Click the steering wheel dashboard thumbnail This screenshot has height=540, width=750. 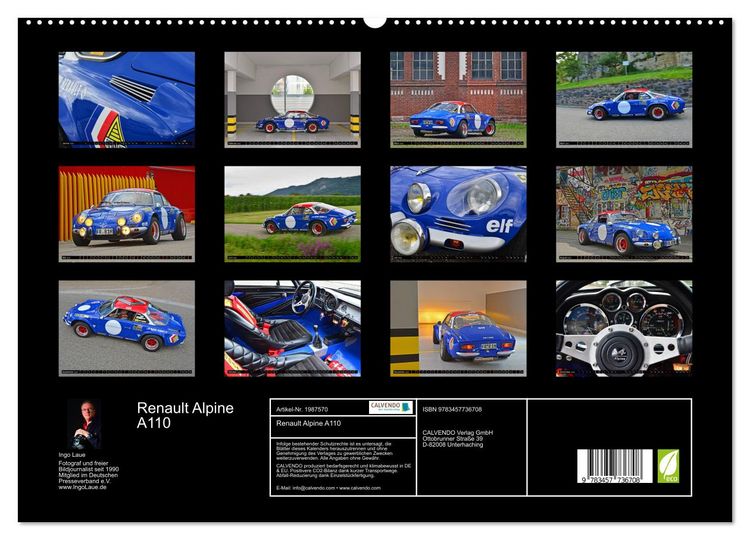(x=624, y=328)
